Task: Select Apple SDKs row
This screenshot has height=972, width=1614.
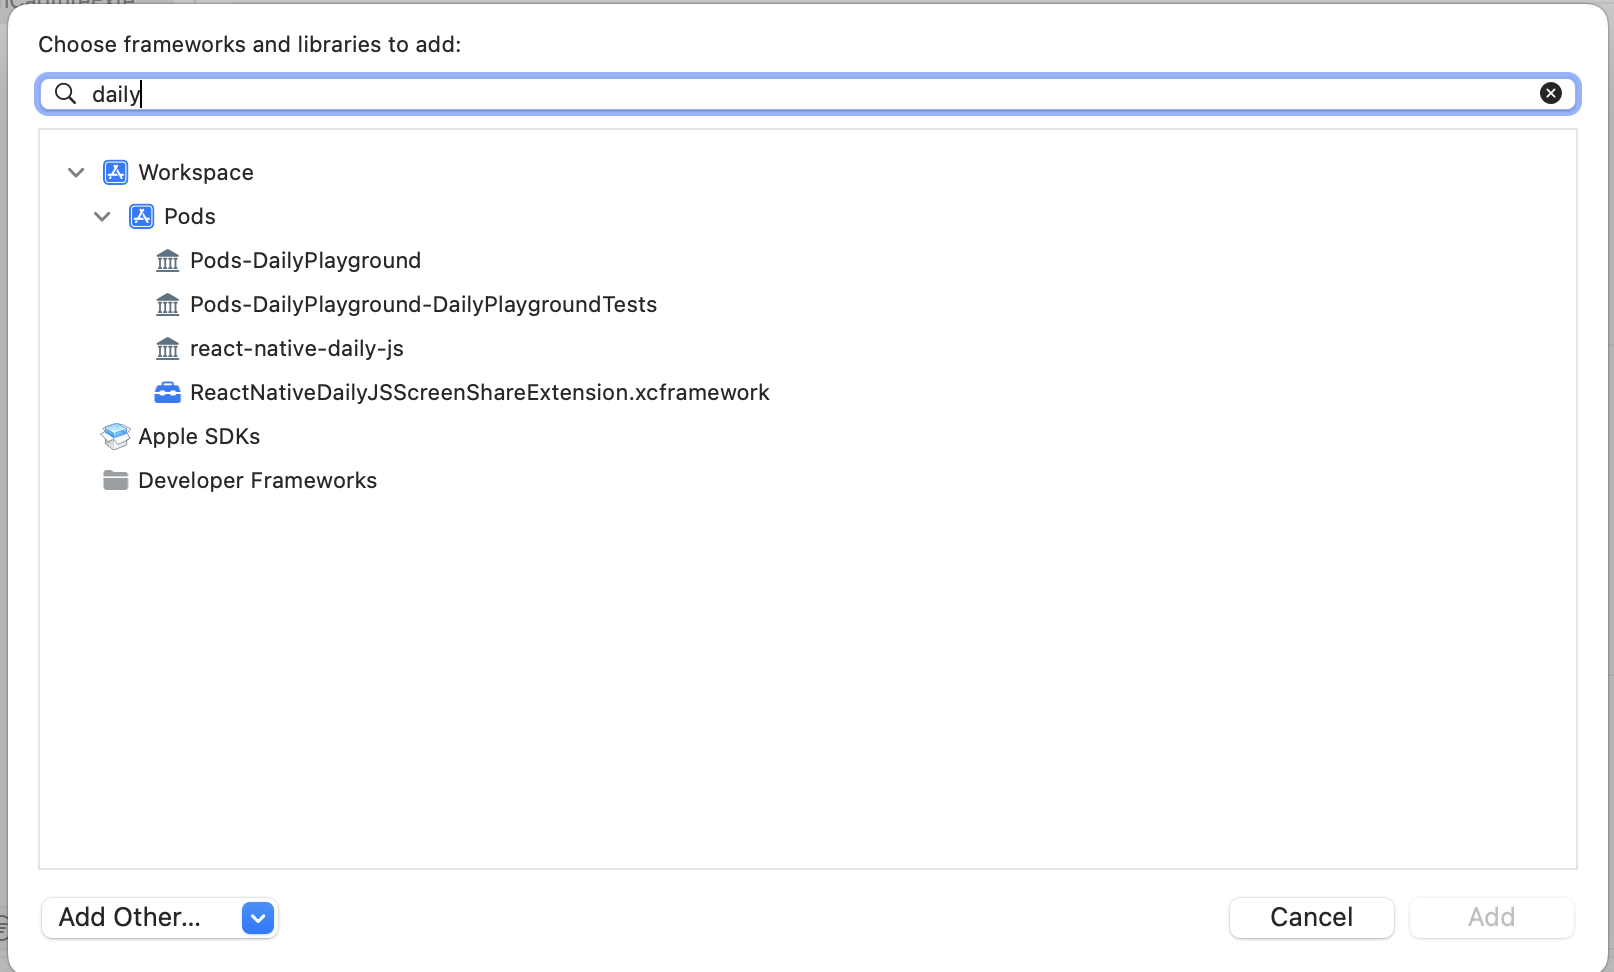Action: [x=199, y=436]
